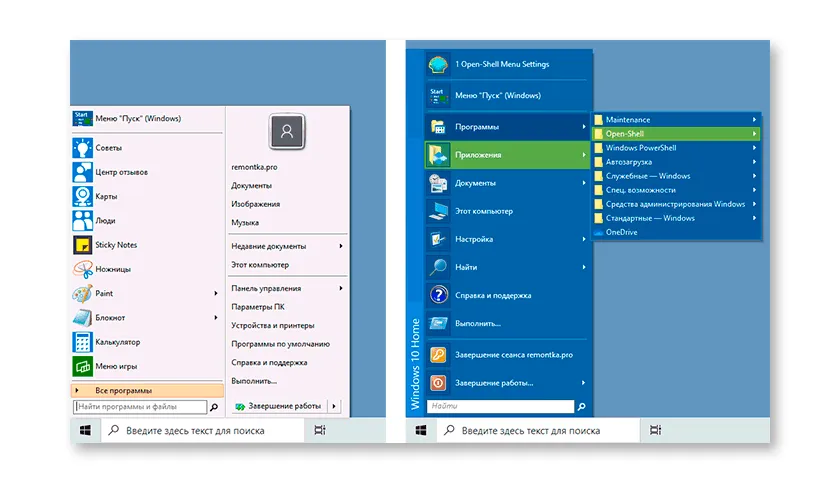The width and height of the screenshot is (840, 484).
Task: Expand Недавние документы submenu arrow
Action: pyautogui.click(x=341, y=247)
